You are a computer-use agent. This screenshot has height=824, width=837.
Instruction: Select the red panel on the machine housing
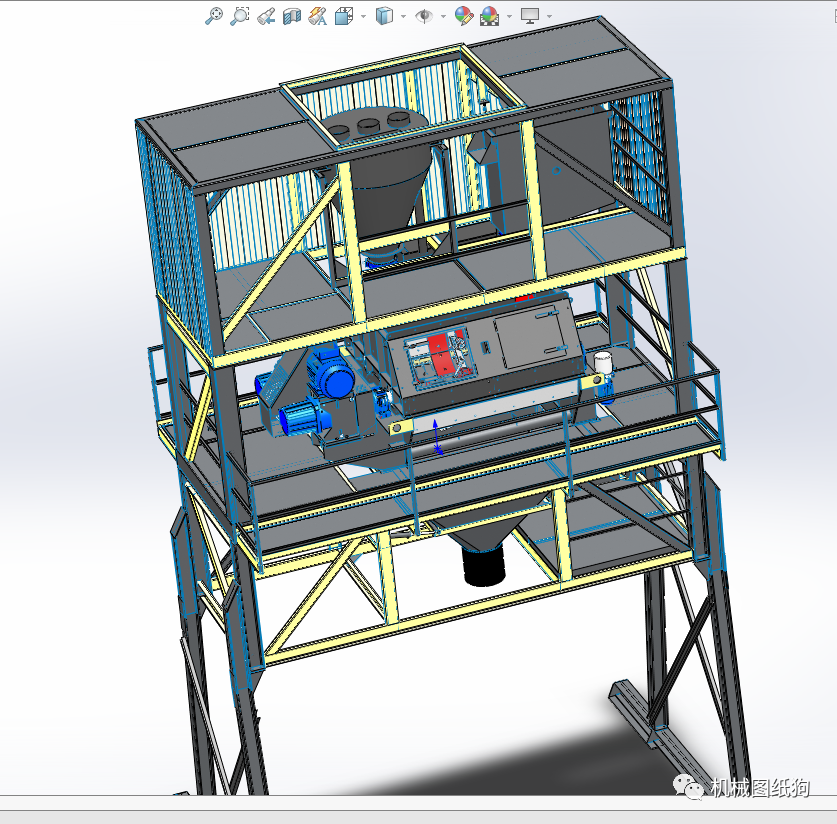click(440, 355)
